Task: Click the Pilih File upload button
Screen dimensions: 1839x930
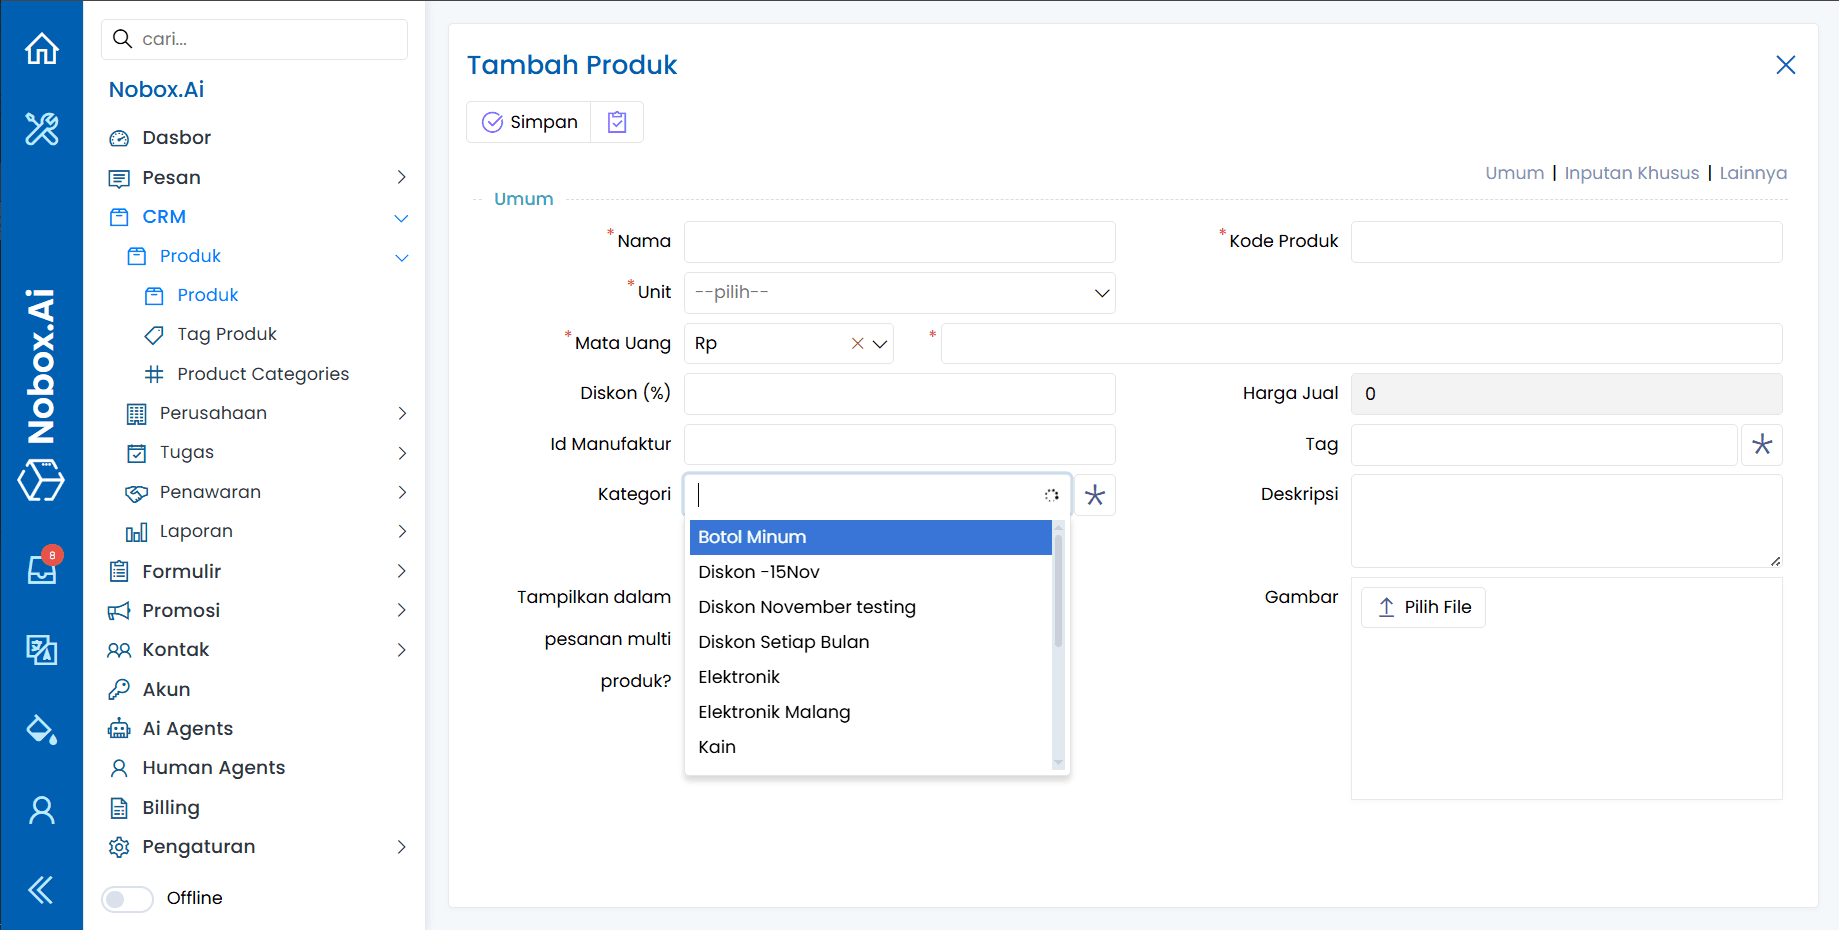Action: click(1423, 607)
